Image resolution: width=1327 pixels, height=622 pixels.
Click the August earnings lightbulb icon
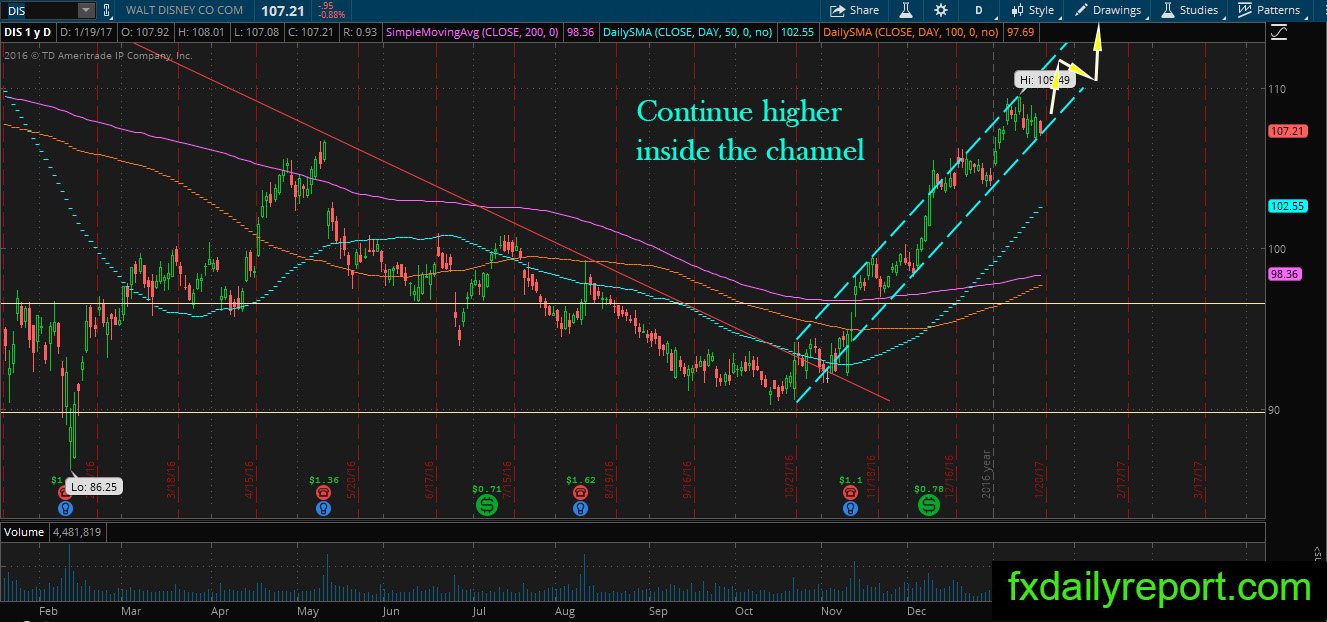(580, 508)
